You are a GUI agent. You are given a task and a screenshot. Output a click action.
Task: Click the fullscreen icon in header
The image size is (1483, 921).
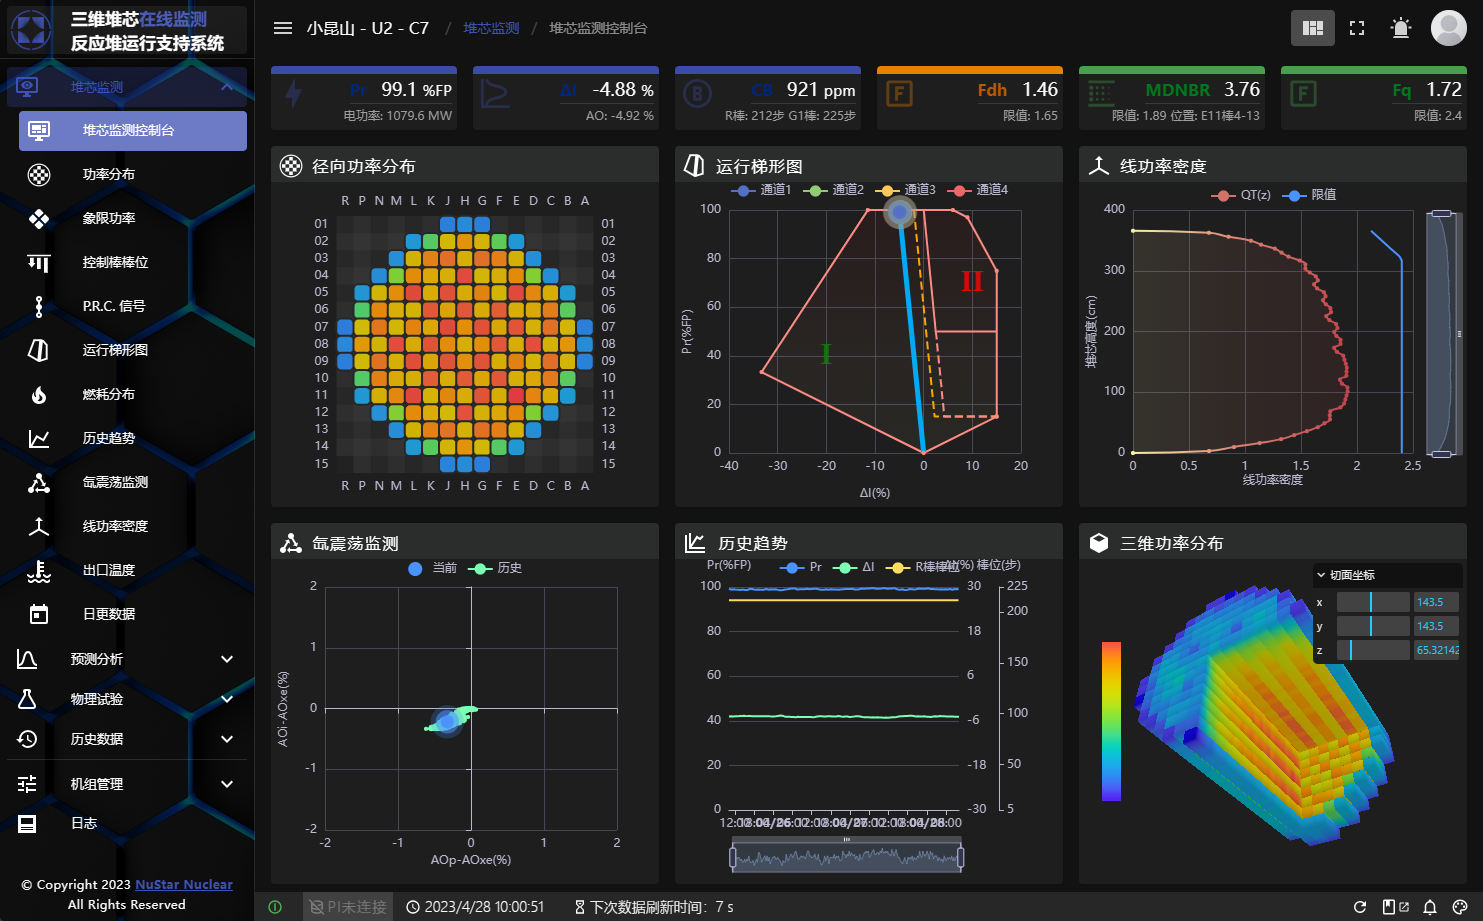[1357, 28]
